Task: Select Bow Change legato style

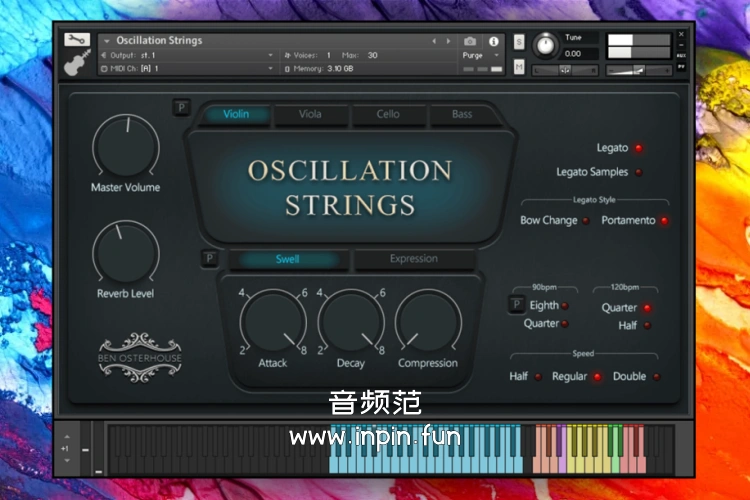Action: (x=585, y=221)
